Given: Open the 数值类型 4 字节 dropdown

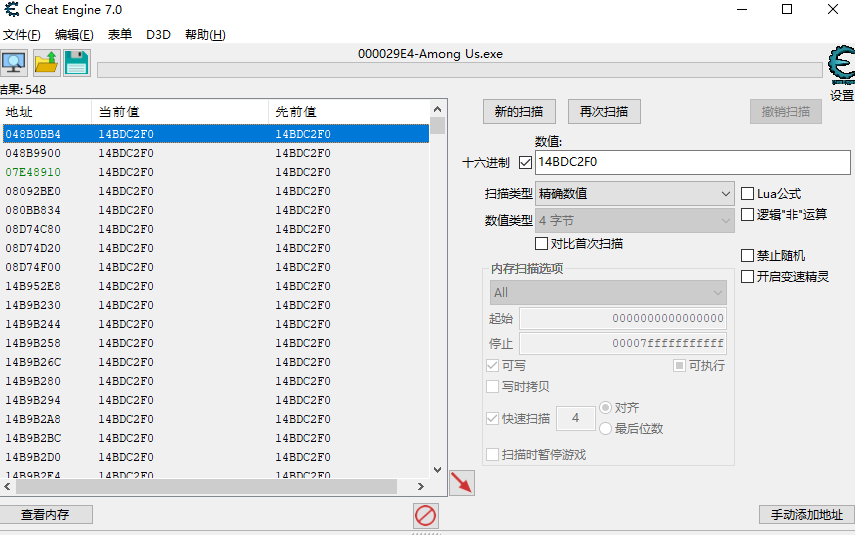Looking at the screenshot, I should click(635, 220).
